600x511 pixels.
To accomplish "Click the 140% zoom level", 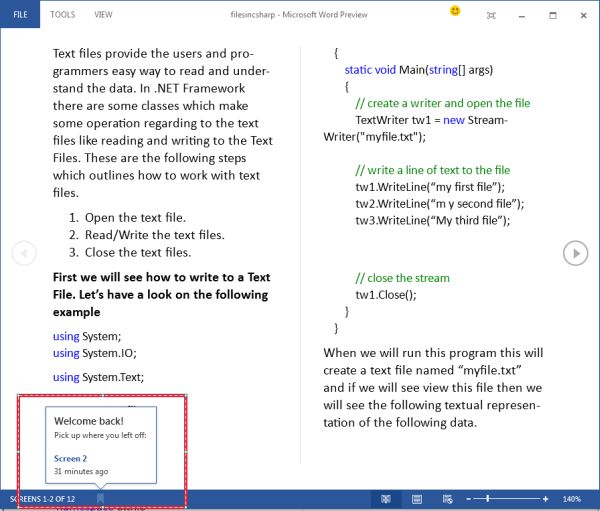I will click(x=572, y=499).
